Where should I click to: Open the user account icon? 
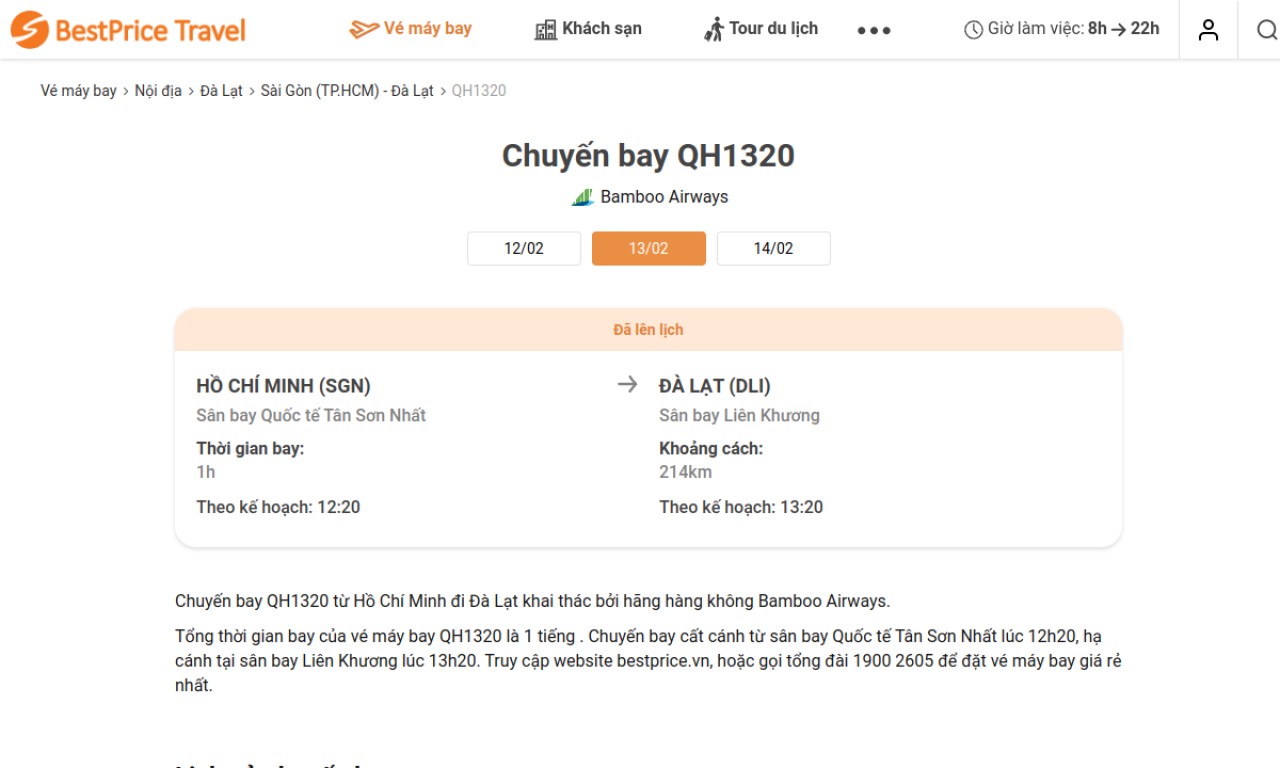(1209, 30)
